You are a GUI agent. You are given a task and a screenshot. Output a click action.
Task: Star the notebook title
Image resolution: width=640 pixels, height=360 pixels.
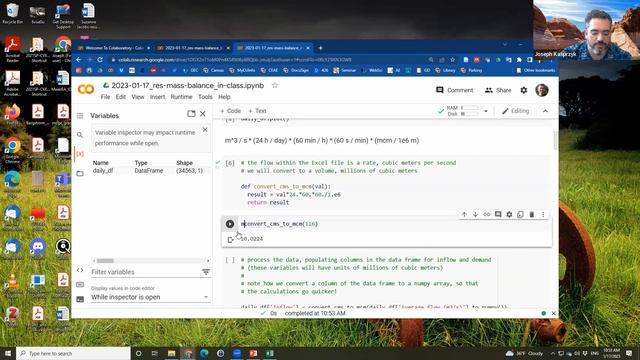(275, 85)
